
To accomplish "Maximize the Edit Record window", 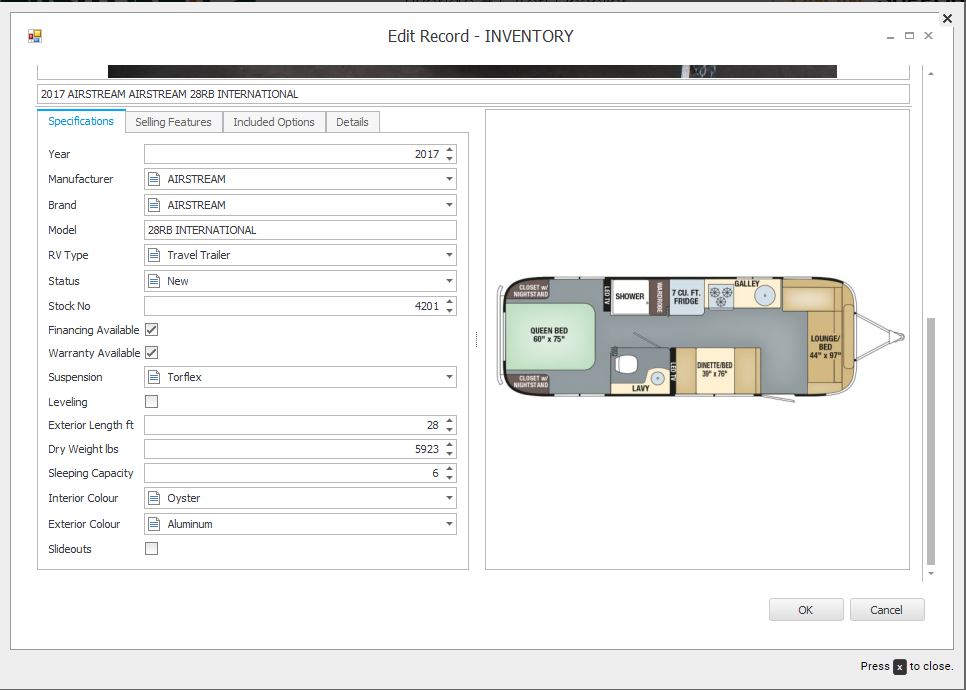I will click(909, 36).
